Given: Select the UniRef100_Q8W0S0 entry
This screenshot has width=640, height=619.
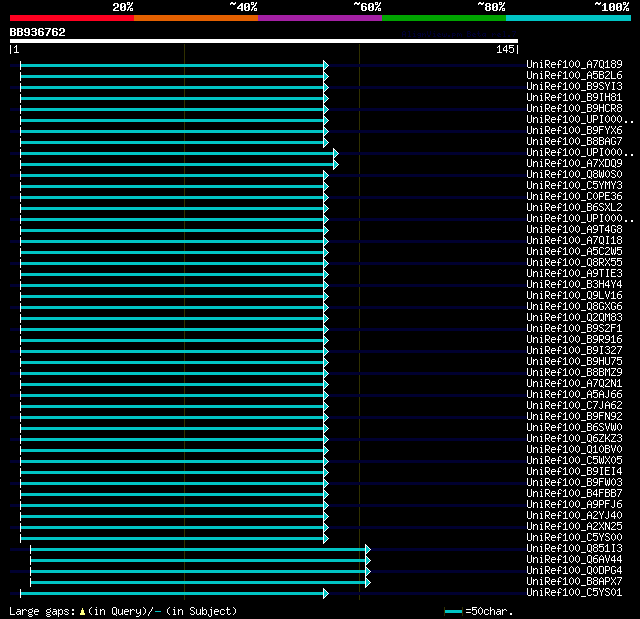Looking at the screenshot, I should click(574, 175).
